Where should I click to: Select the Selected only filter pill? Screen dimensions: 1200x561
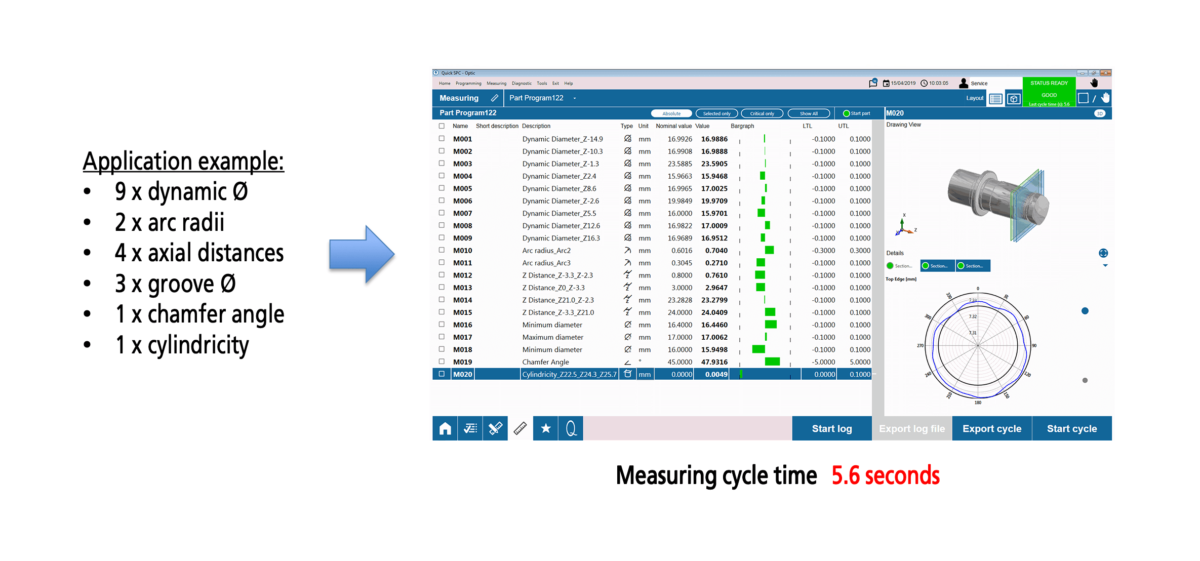(717, 113)
